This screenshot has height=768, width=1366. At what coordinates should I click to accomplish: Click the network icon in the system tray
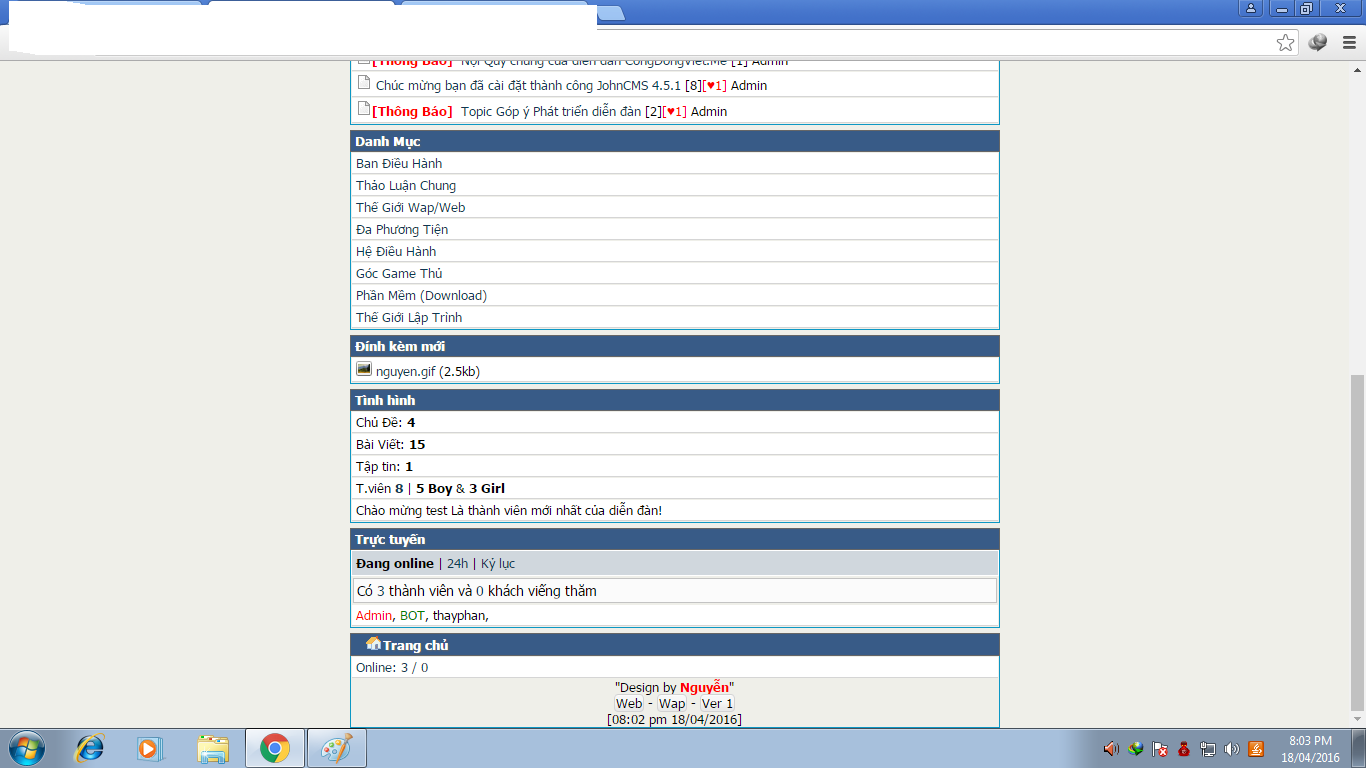1208,749
